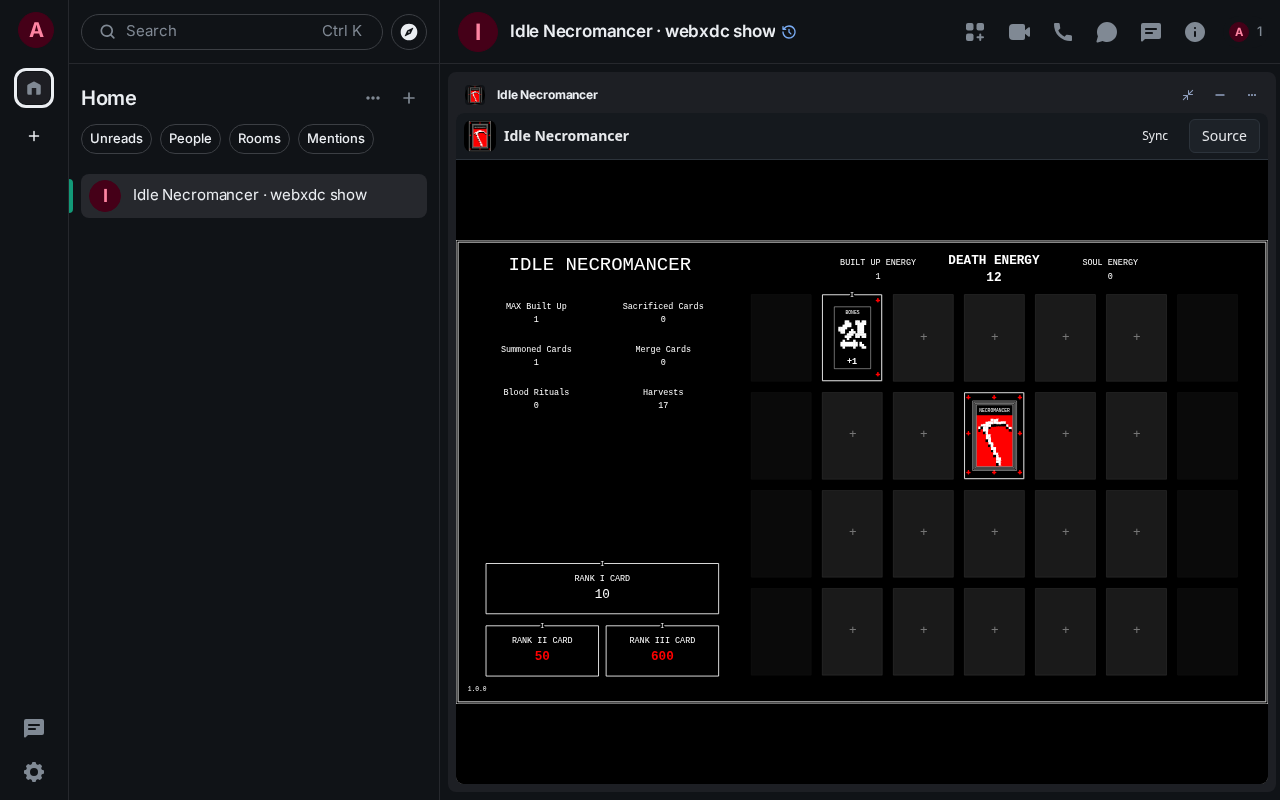Filter chats by Unreads
The width and height of the screenshot is (1280, 800).
(116, 139)
